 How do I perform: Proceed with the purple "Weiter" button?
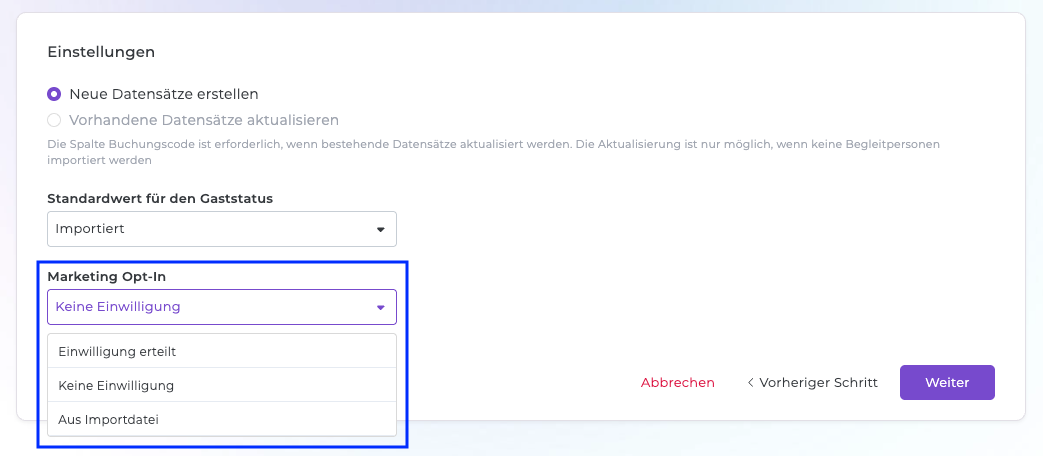947,382
